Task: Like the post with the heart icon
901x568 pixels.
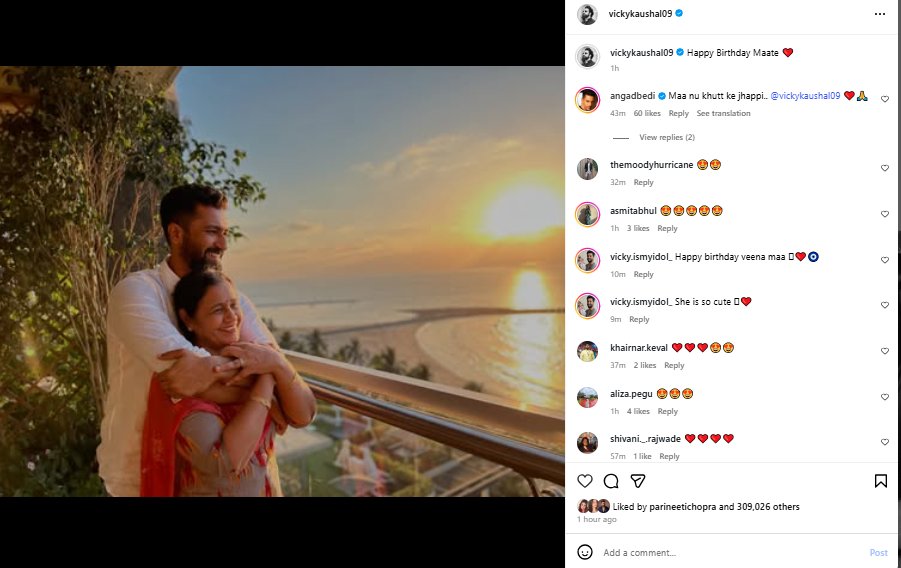Action: point(585,481)
